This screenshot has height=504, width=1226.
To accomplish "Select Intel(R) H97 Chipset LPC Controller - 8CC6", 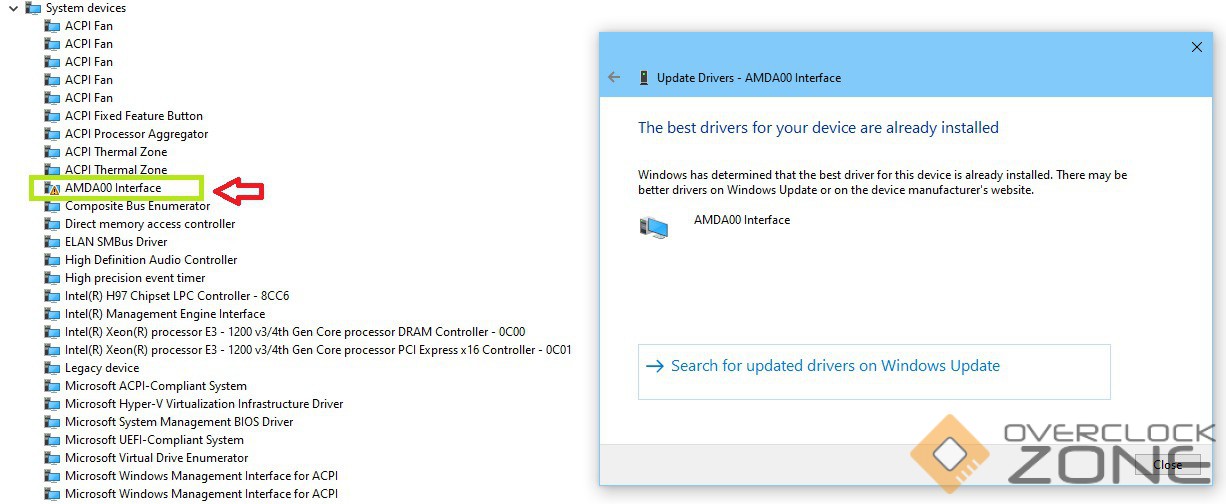I will click(x=177, y=296).
